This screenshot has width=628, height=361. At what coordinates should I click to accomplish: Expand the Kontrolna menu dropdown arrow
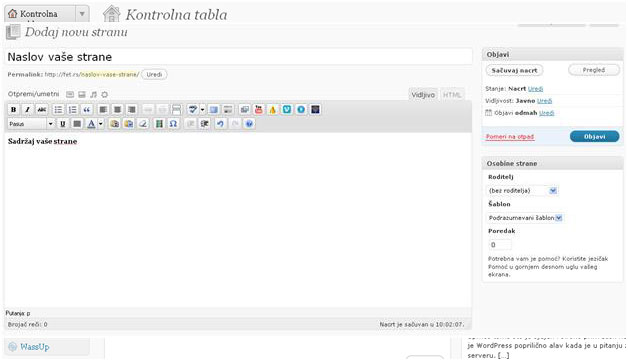[82, 14]
